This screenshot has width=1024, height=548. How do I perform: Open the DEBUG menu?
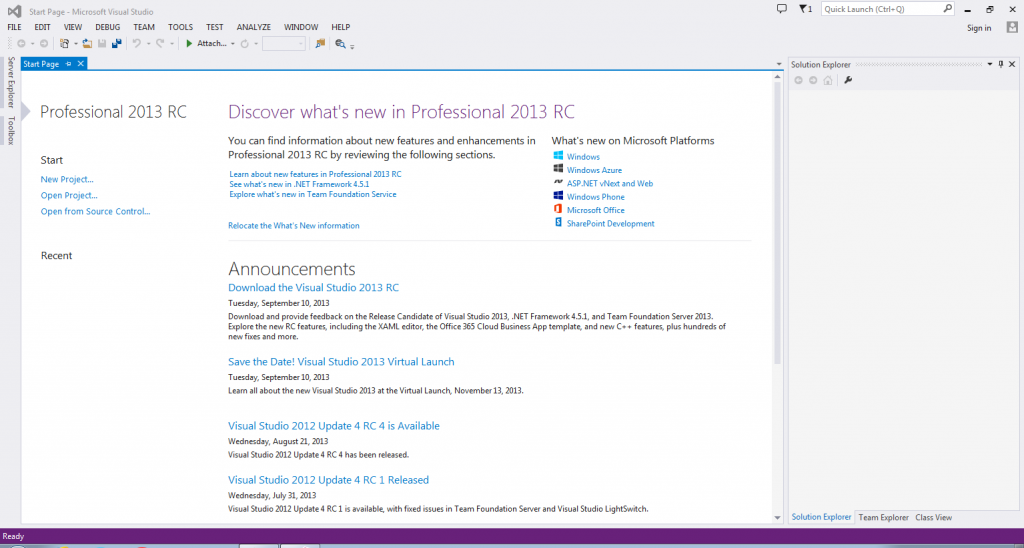point(108,27)
